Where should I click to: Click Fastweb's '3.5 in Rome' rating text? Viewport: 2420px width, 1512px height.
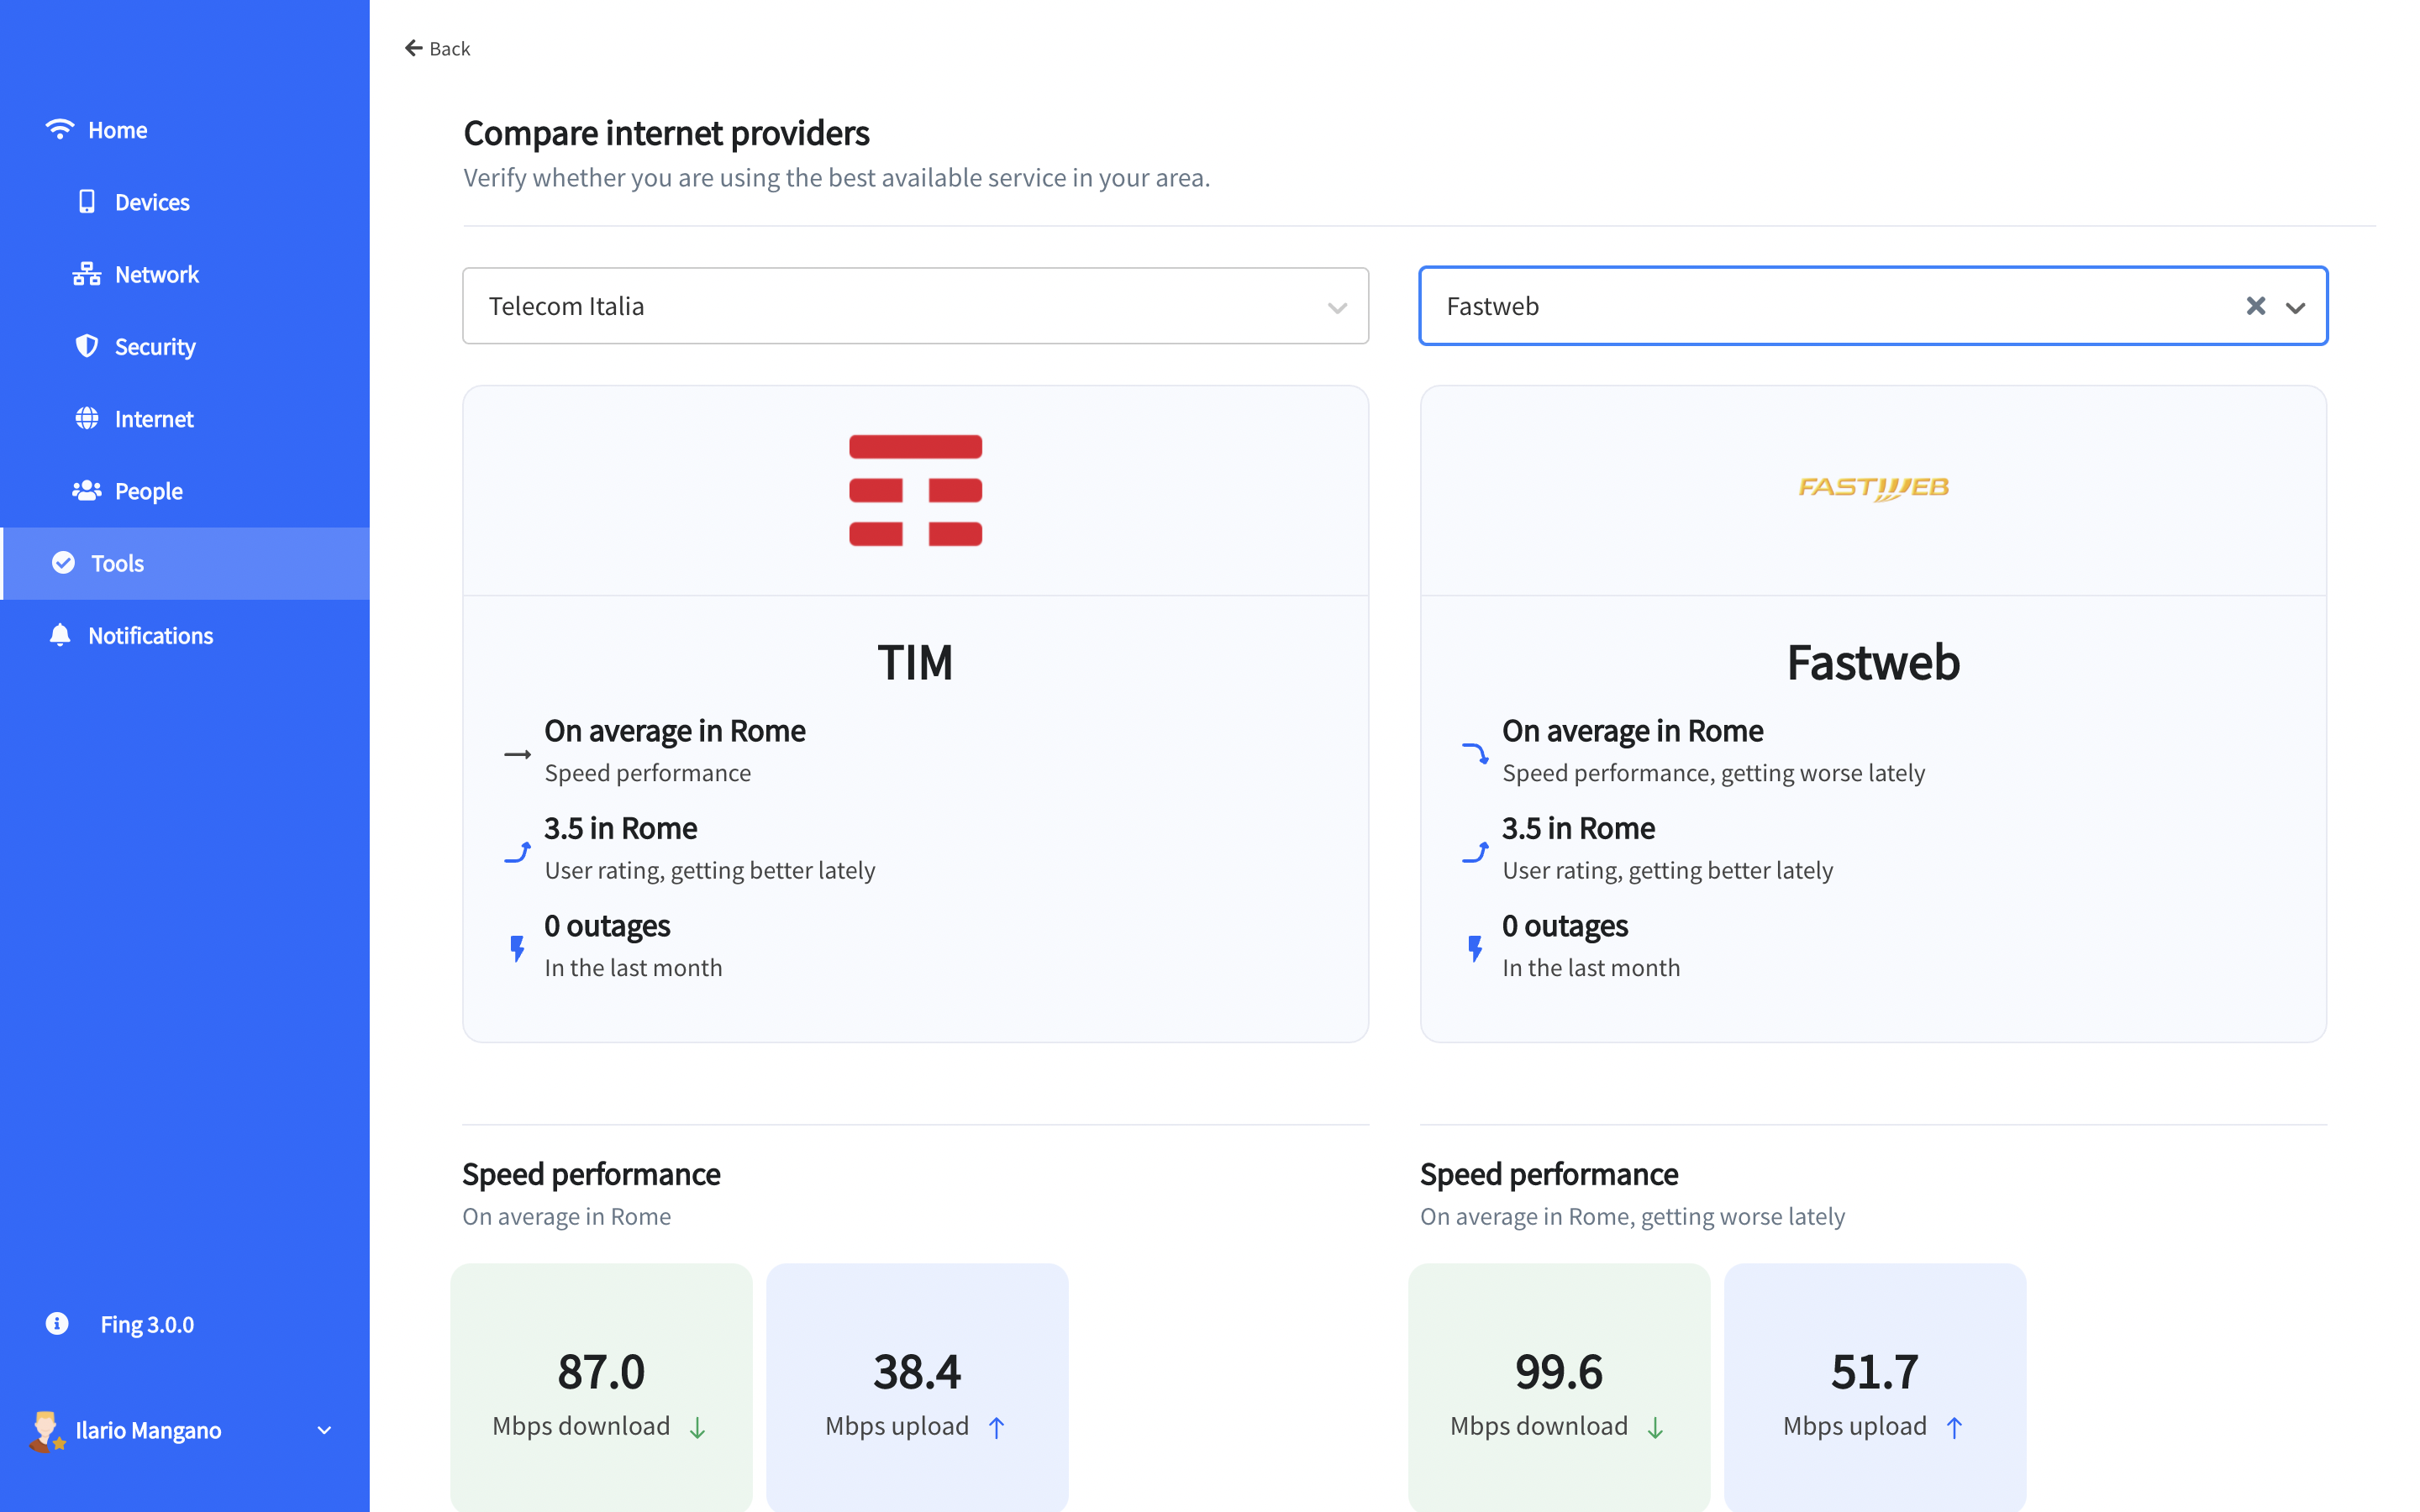[x=1578, y=828]
